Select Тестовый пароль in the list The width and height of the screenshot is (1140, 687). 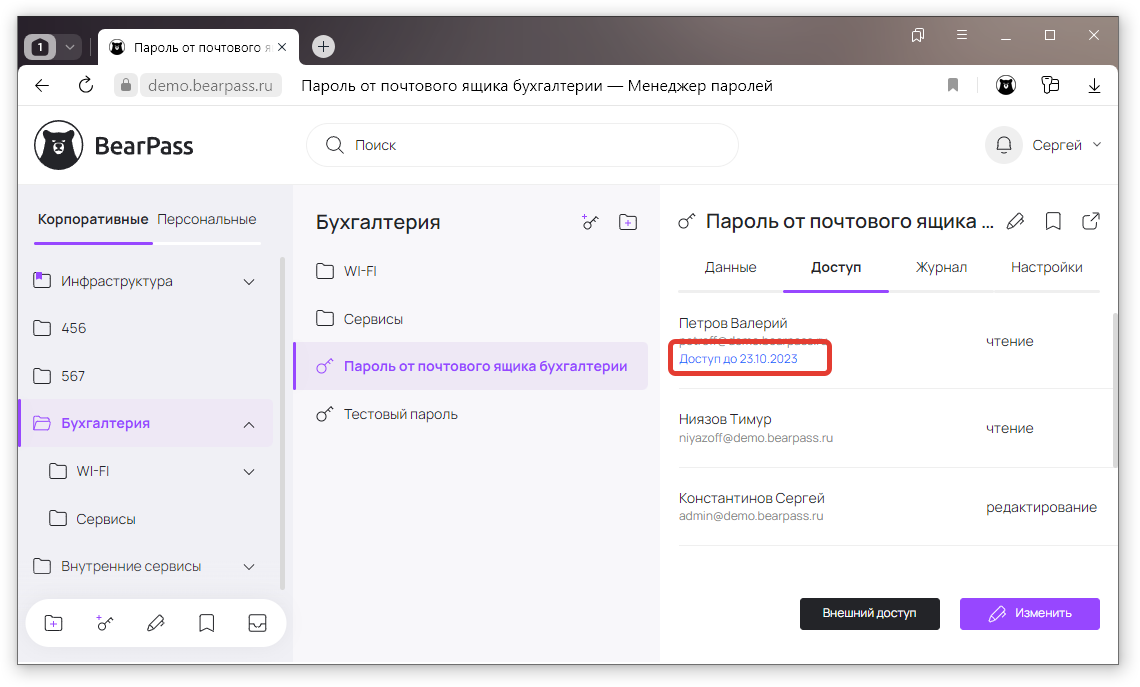click(400, 414)
